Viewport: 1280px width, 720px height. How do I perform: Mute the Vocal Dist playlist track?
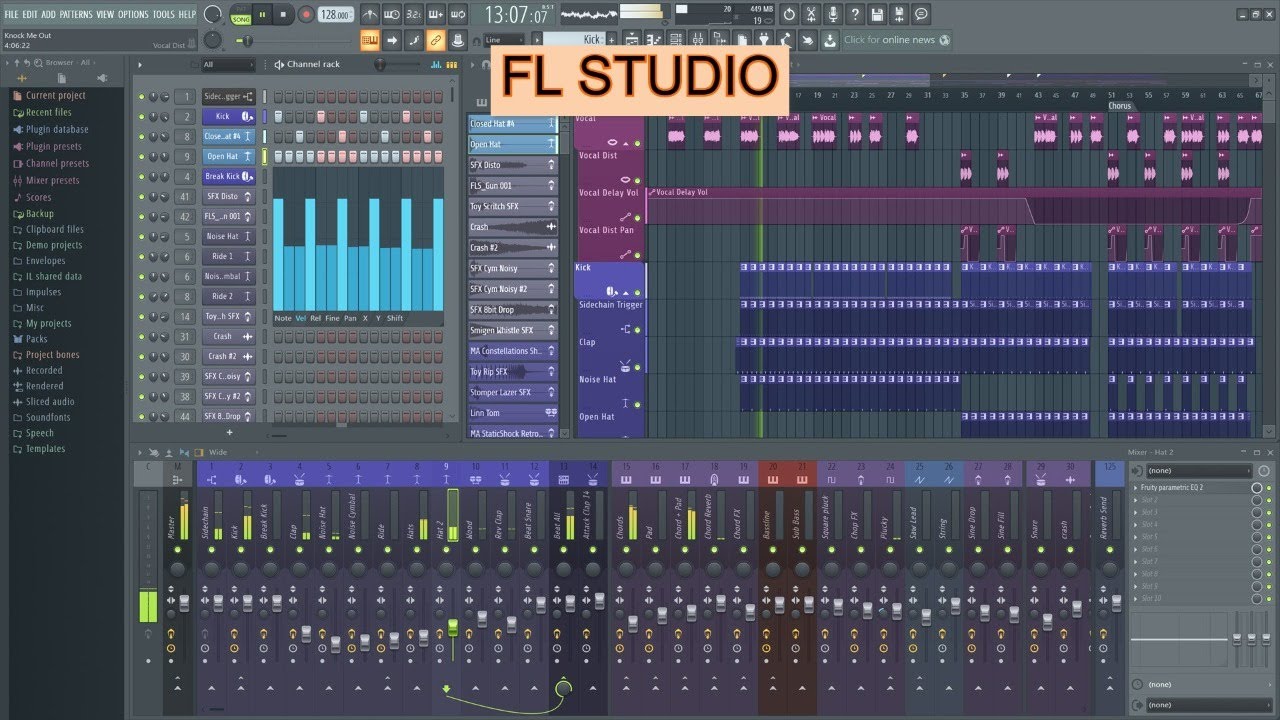(x=637, y=181)
